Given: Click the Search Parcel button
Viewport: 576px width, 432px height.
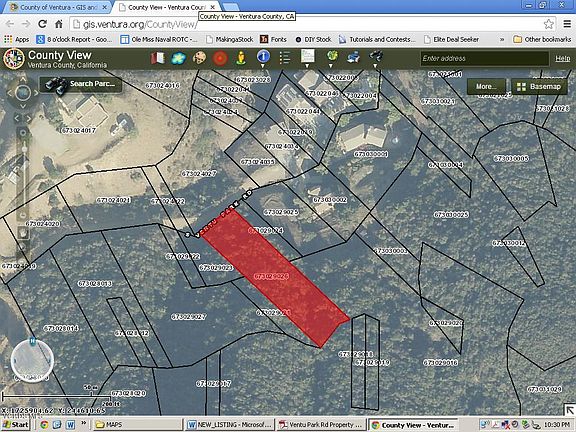Looking at the screenshot, I should pyautogui.click(x=80, y=84).
